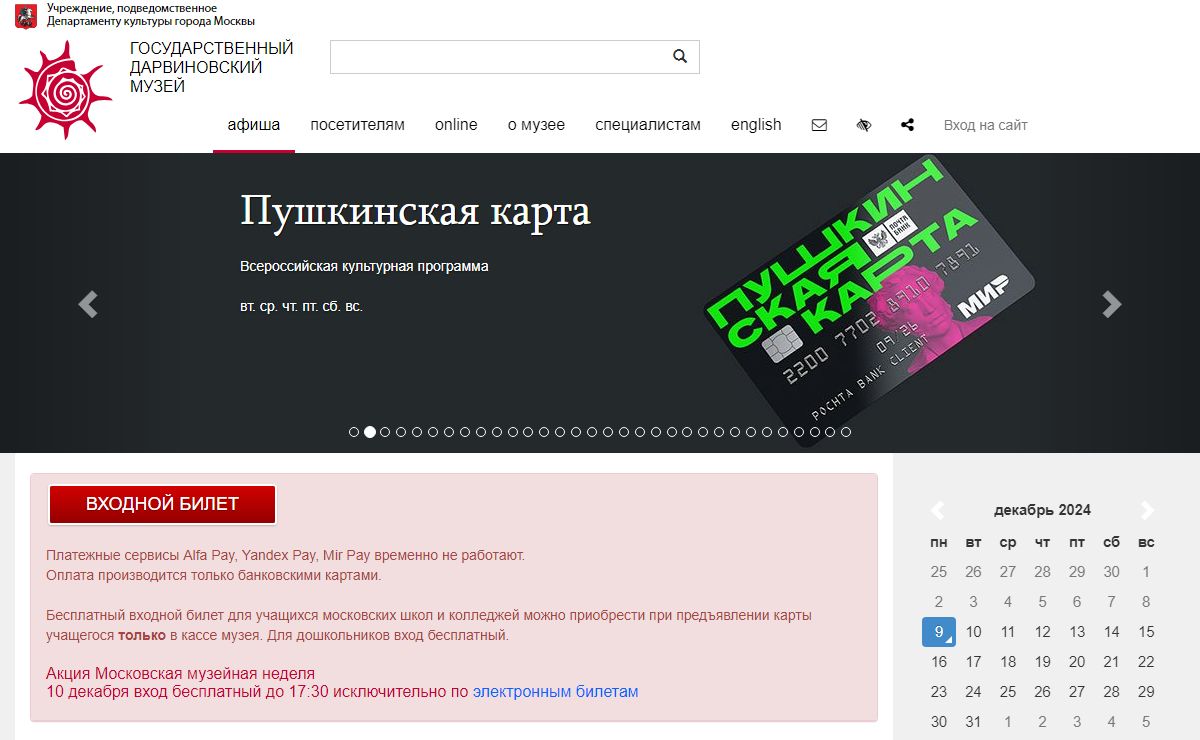Open the электронным билетам link
This screenshot has width=1200, height=740.
coord(555,691)
